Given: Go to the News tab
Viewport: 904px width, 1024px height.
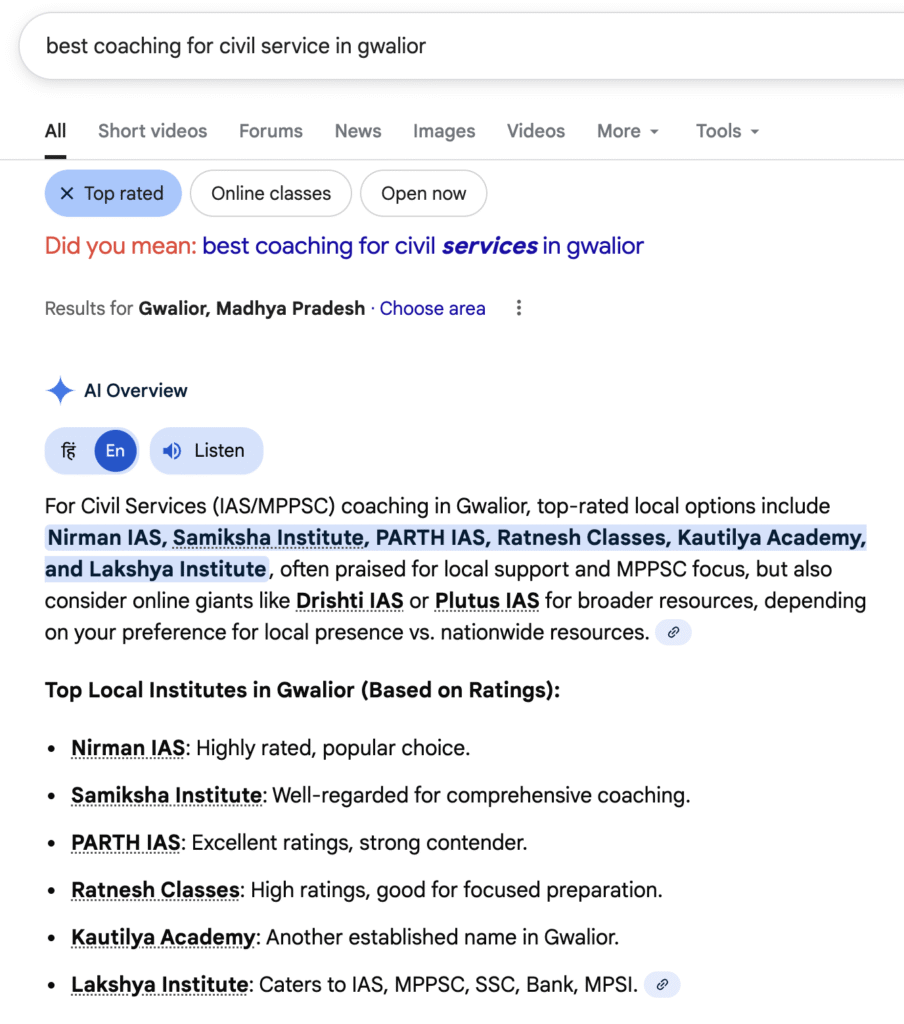Looking at the screenshot, I should 358,131.
